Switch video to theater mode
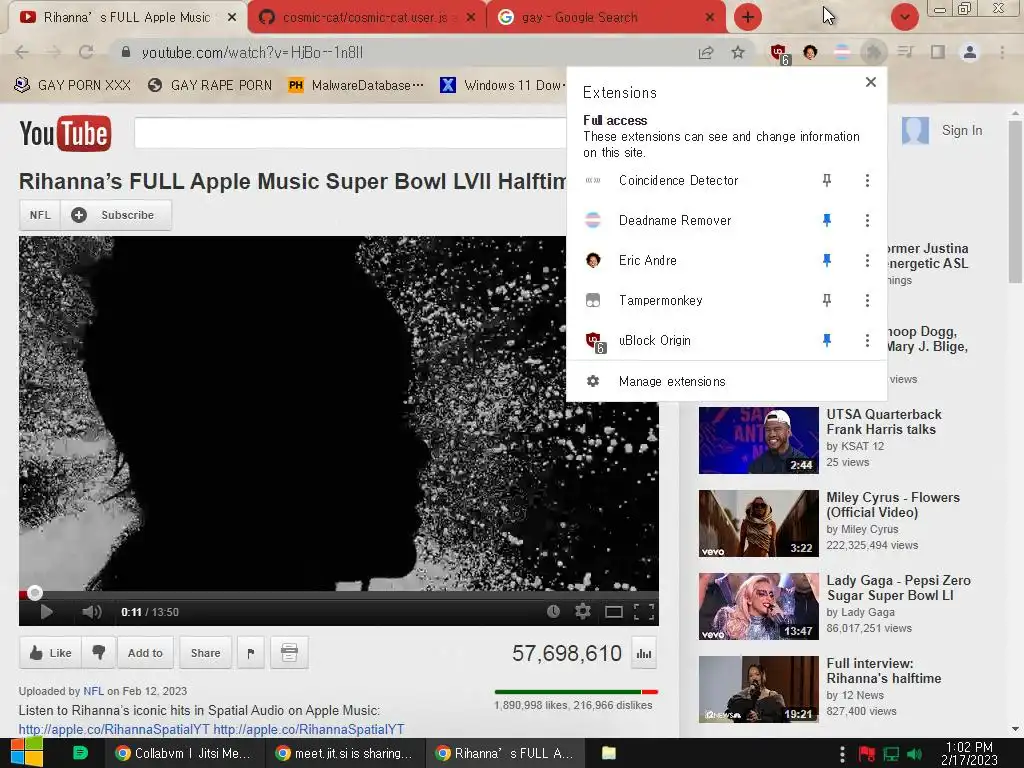 [614, 612]
